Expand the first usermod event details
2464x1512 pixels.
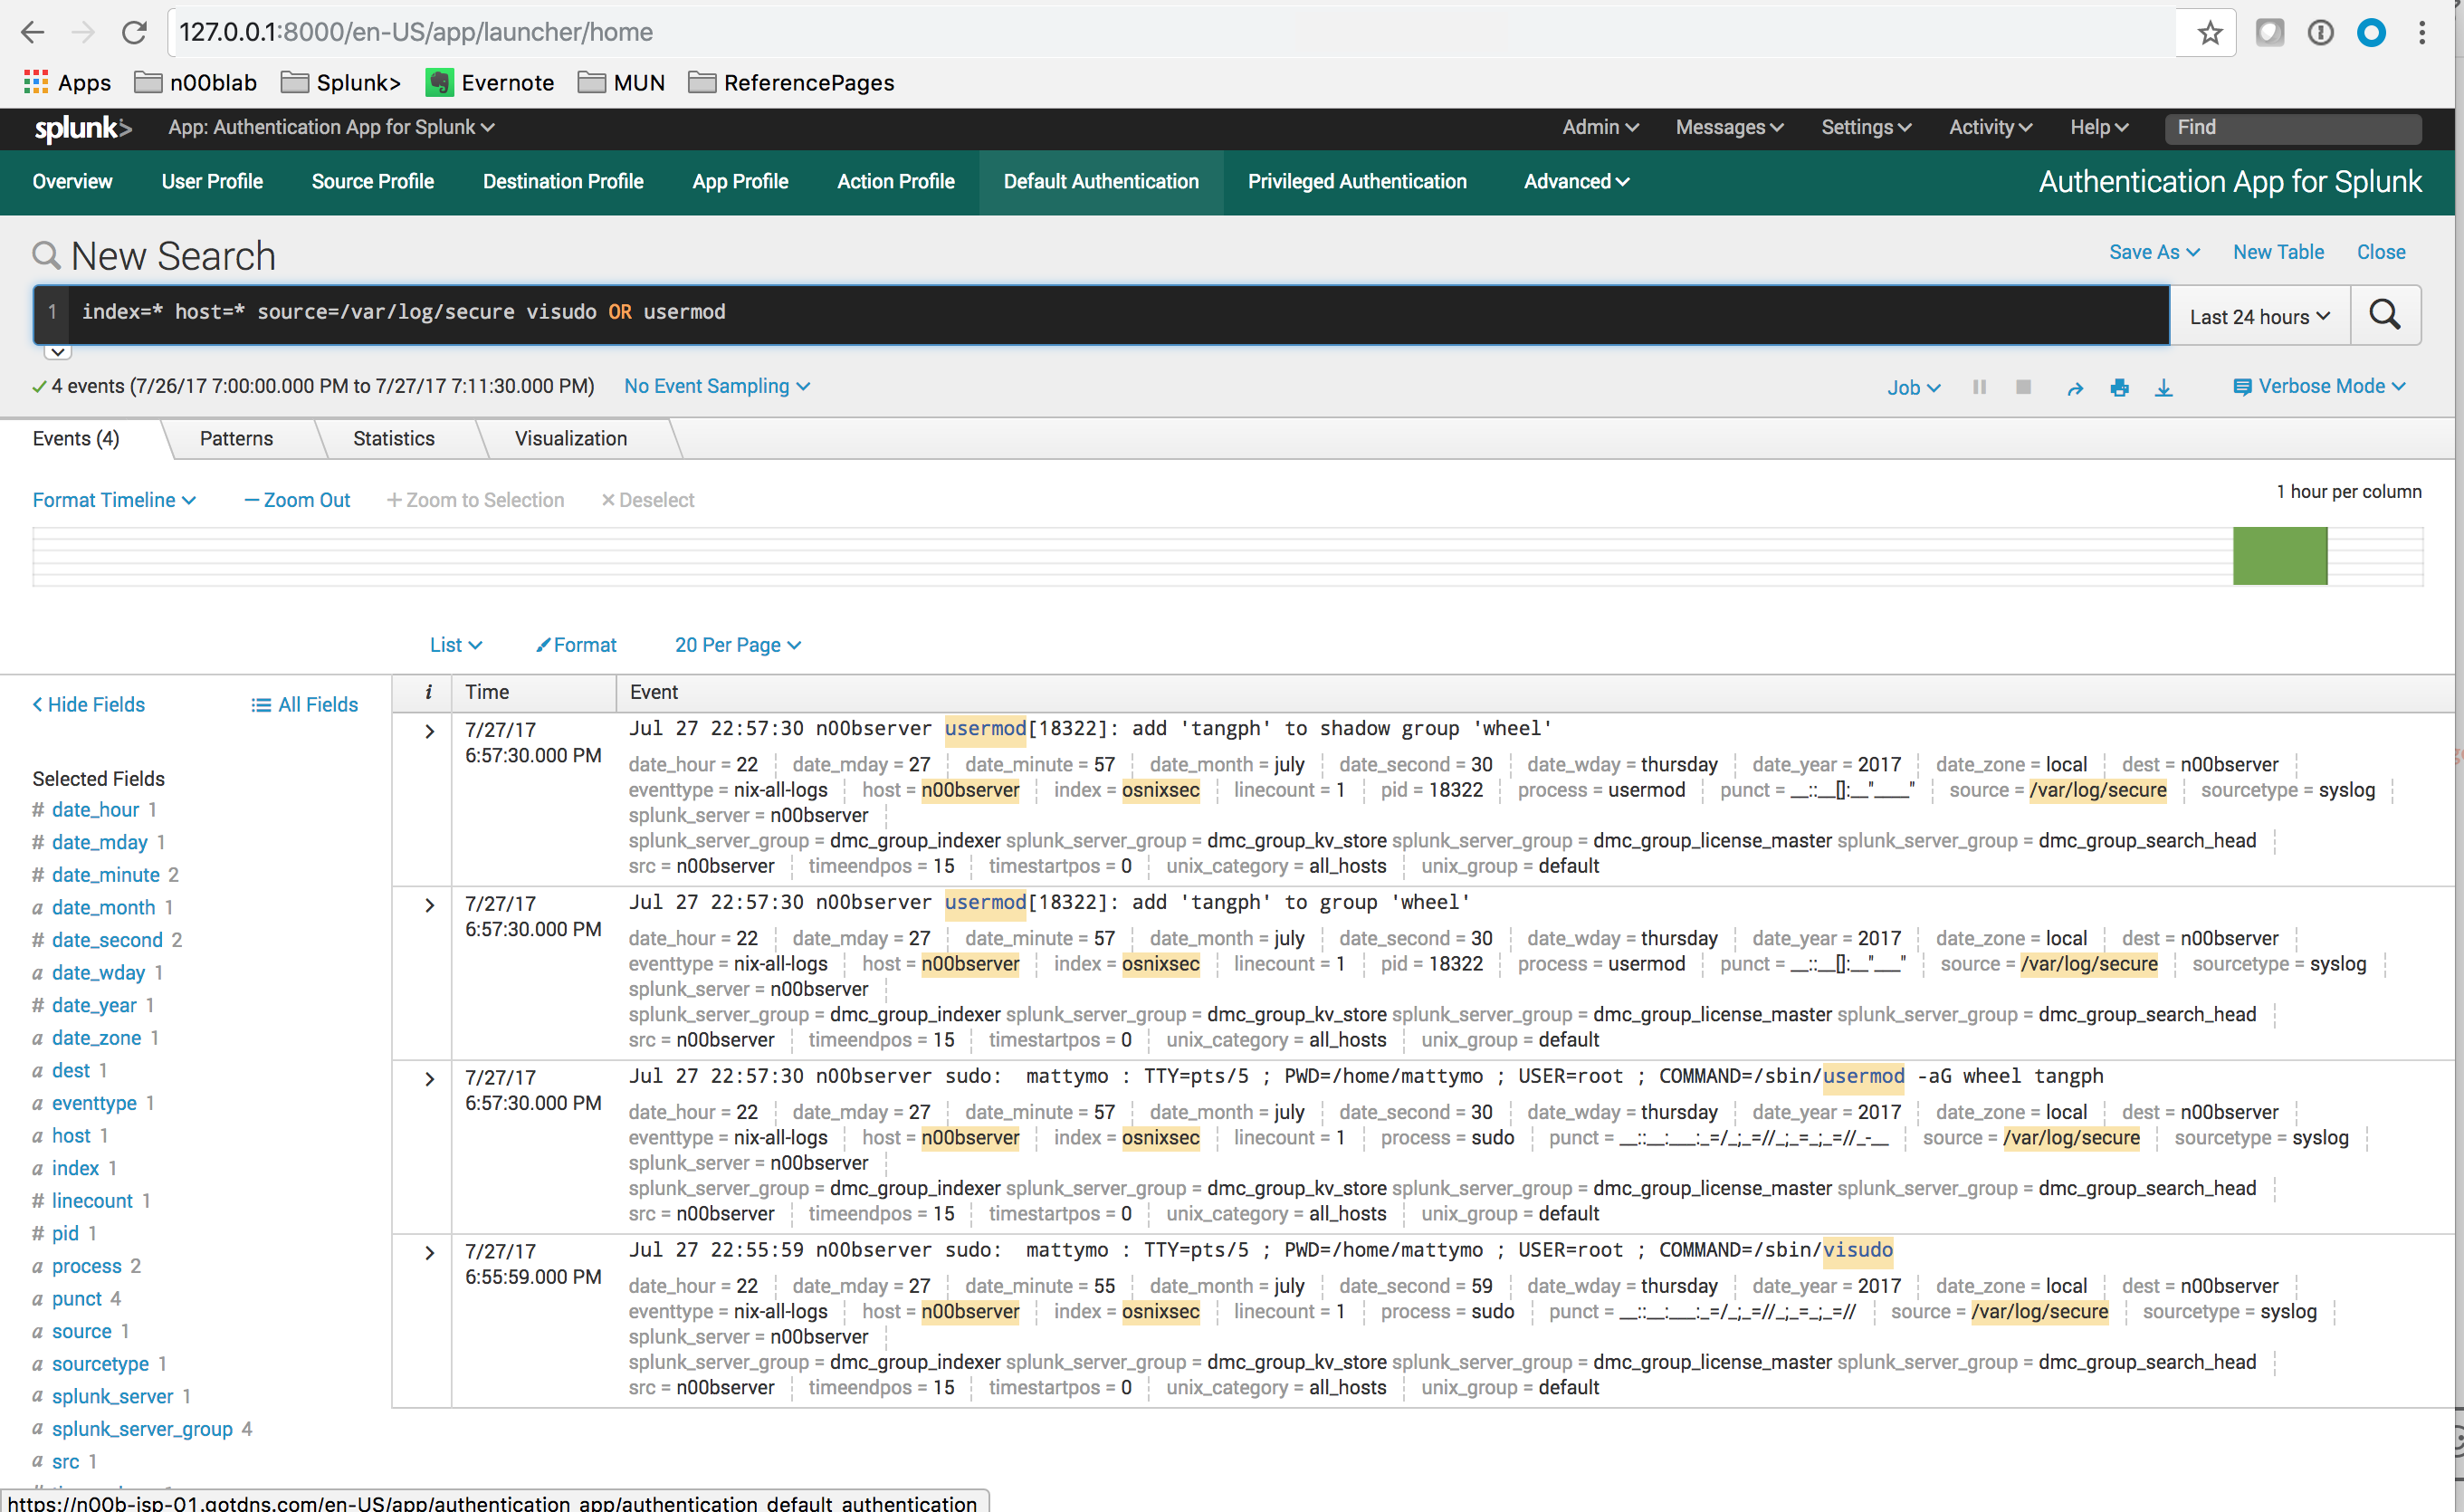430,731
